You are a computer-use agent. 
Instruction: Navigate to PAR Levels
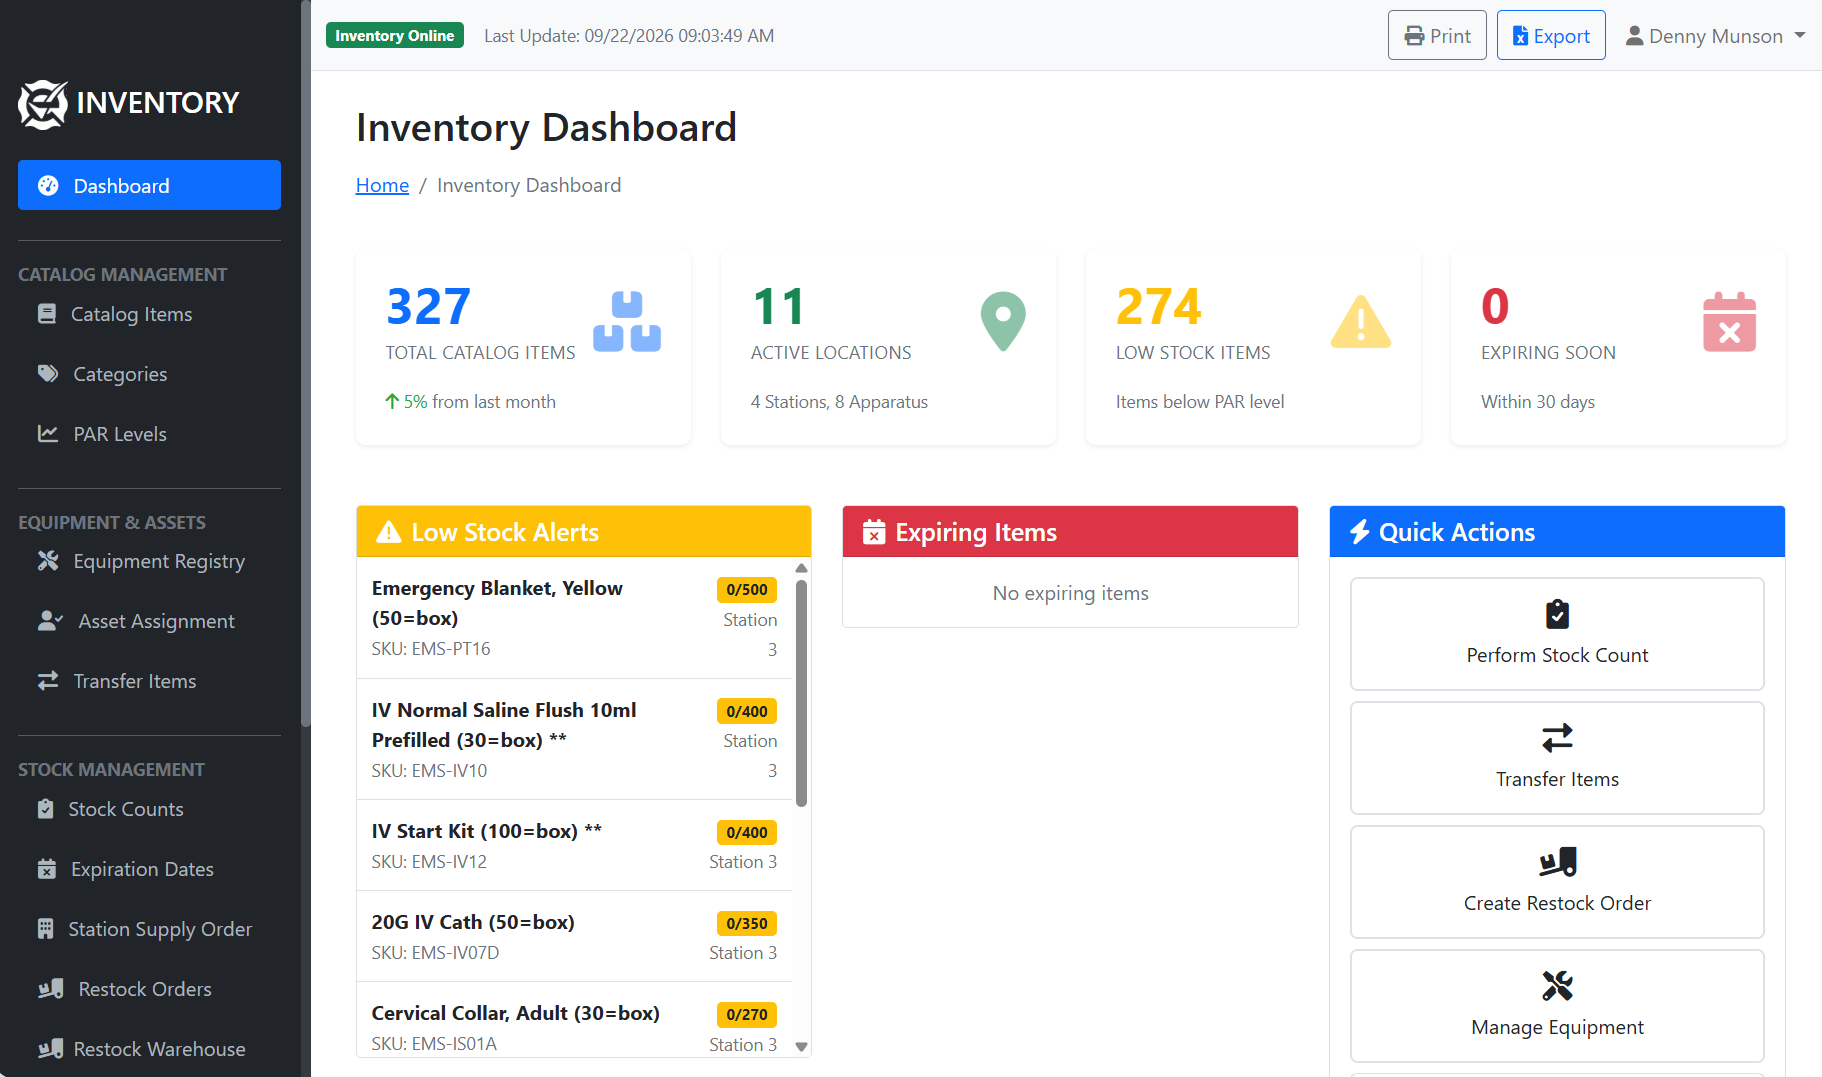(x=149, y=434)
